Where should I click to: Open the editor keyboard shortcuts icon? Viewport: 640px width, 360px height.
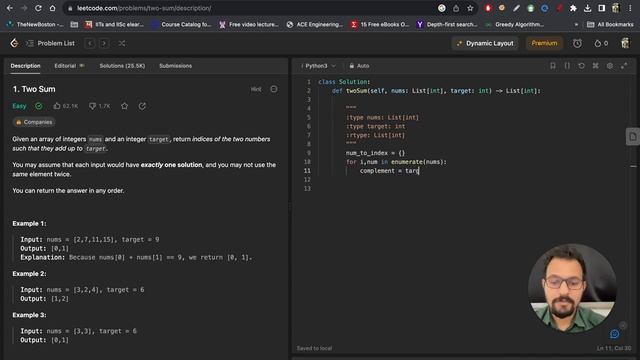click(x=596, y=66)
